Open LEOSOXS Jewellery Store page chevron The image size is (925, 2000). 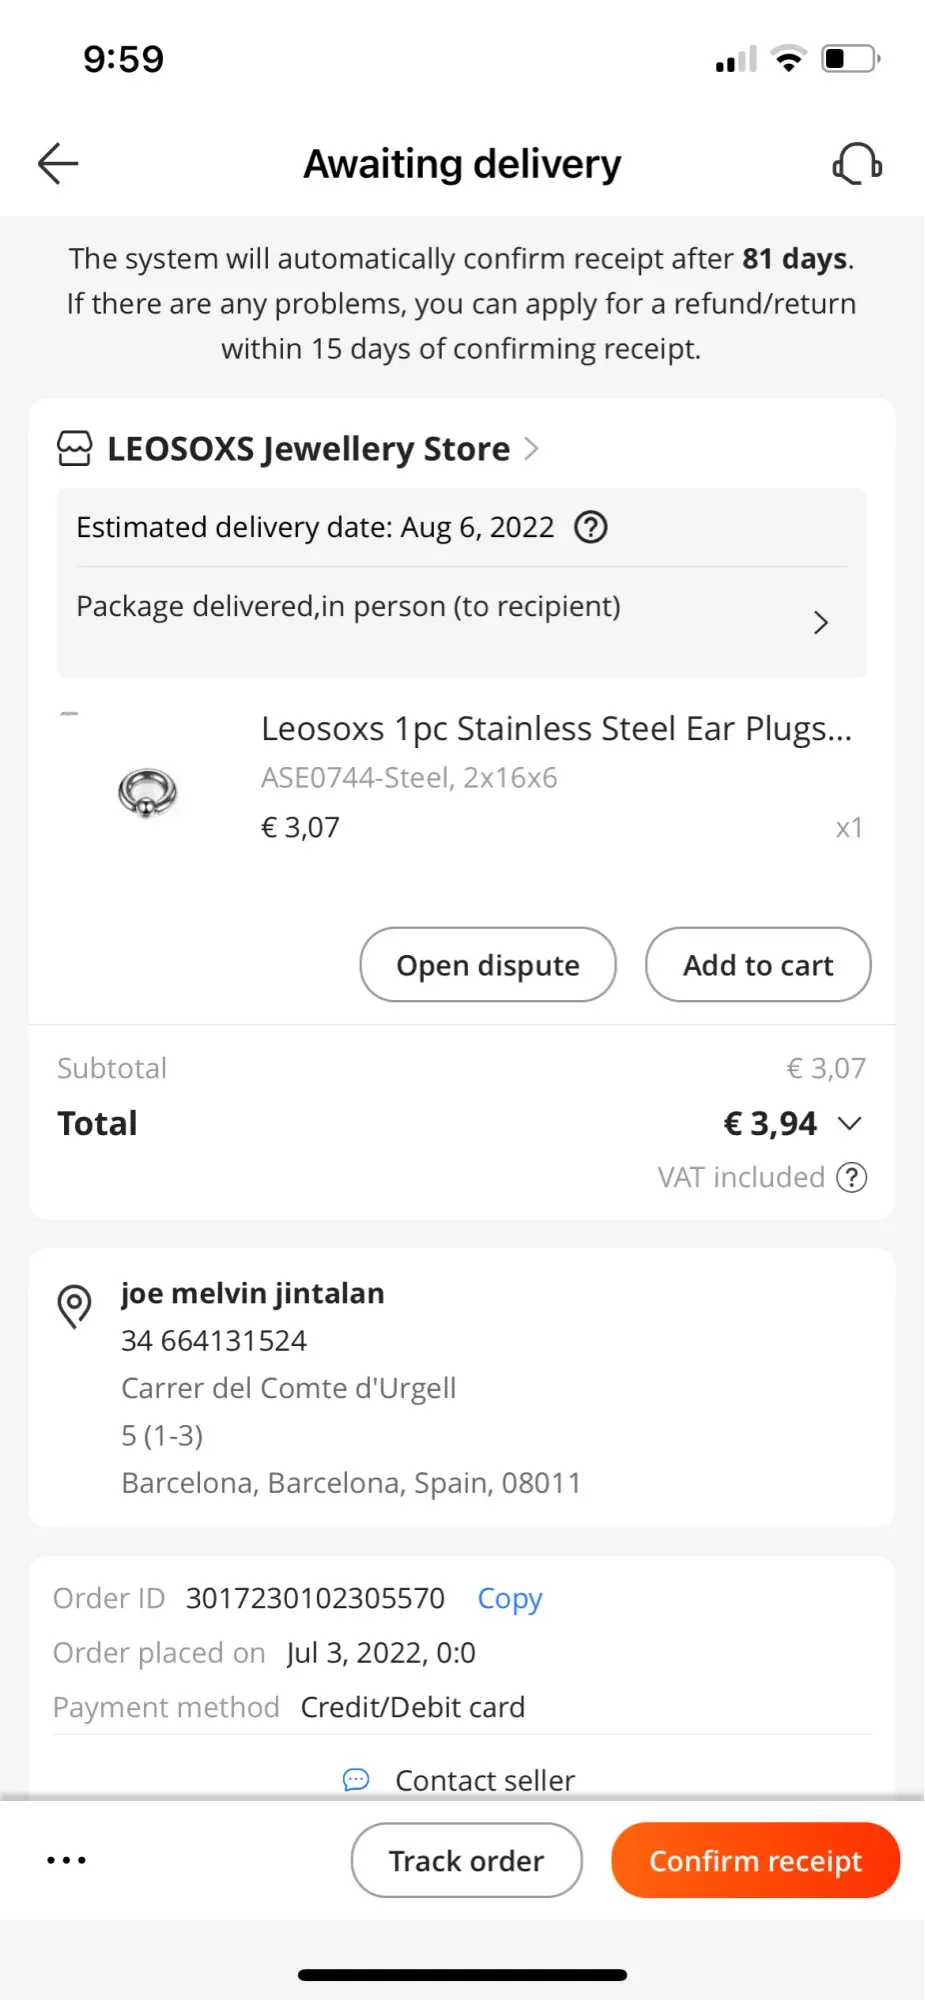(x=532, y=449)
